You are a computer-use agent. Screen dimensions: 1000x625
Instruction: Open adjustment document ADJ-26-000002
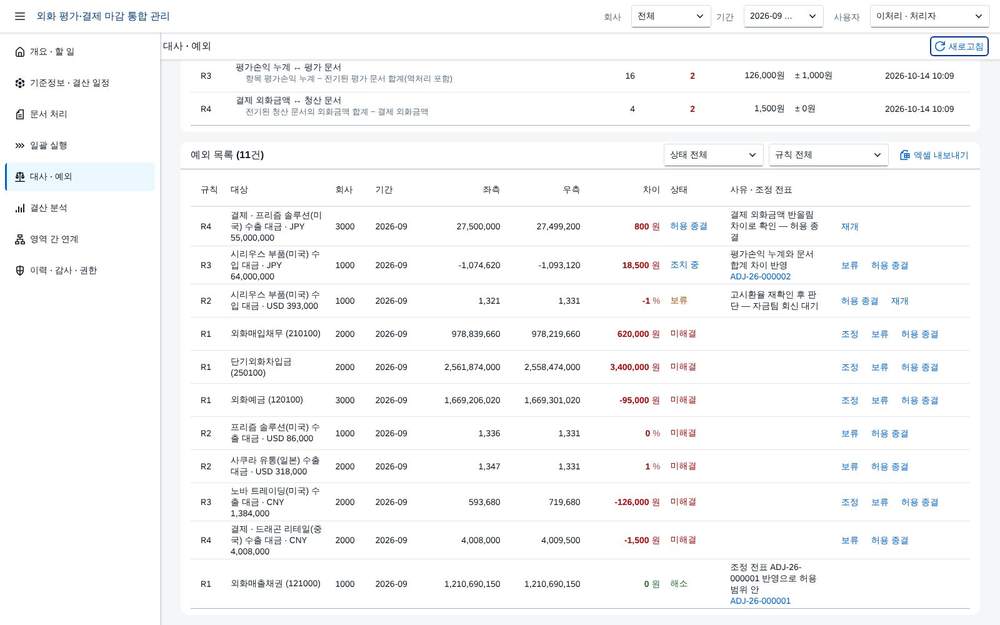tap(760, 277)
